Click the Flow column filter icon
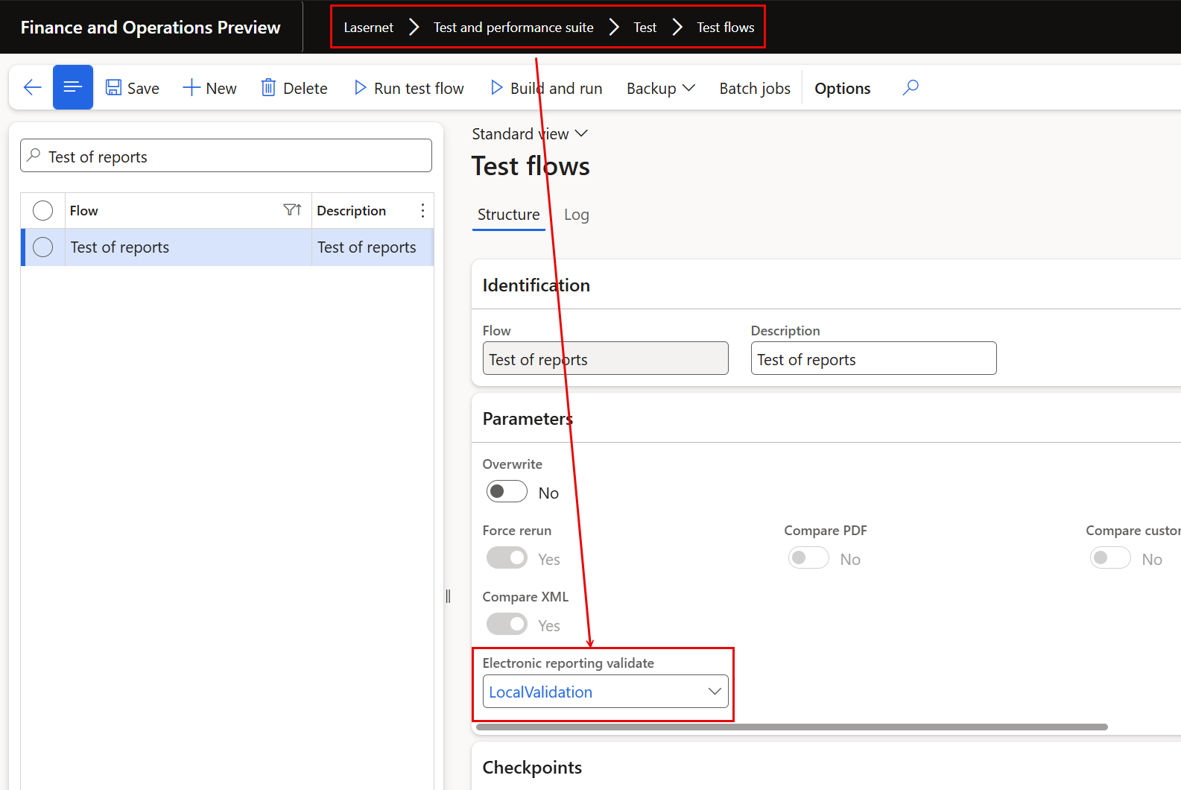The image size is (1181, 790). pyautogui.click(x=292, y=210)
